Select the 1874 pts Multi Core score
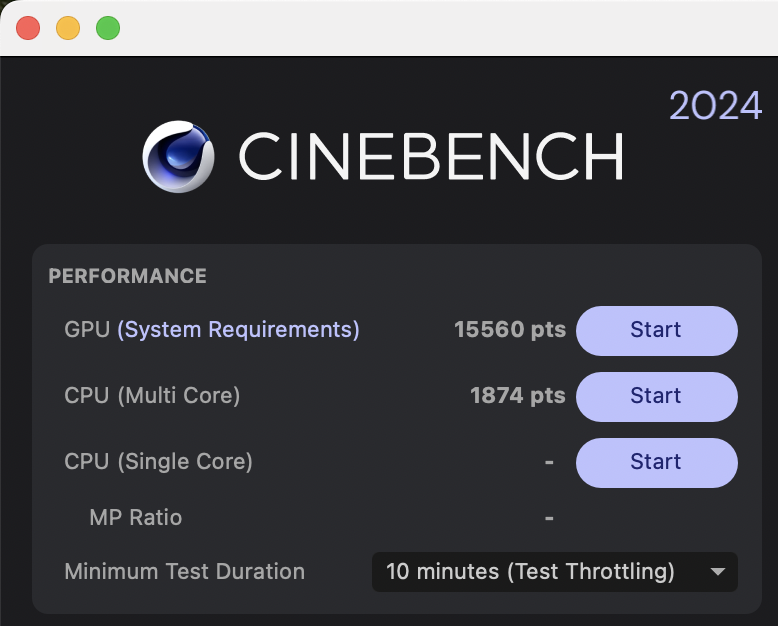The image size is (778, 626). (518, 395)
